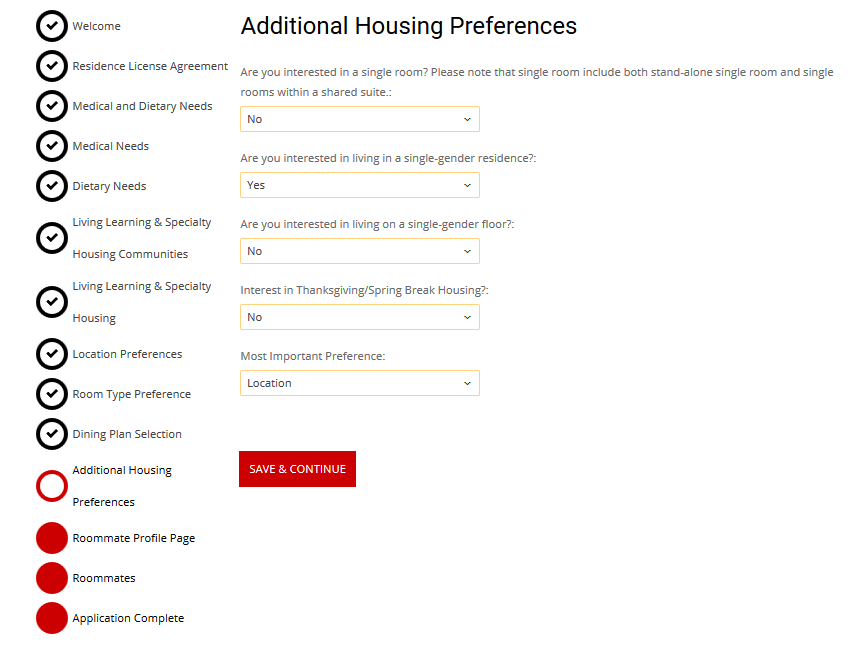
Task: Navigate to Medical and Dietary Needs step
Action: point(142,106)
